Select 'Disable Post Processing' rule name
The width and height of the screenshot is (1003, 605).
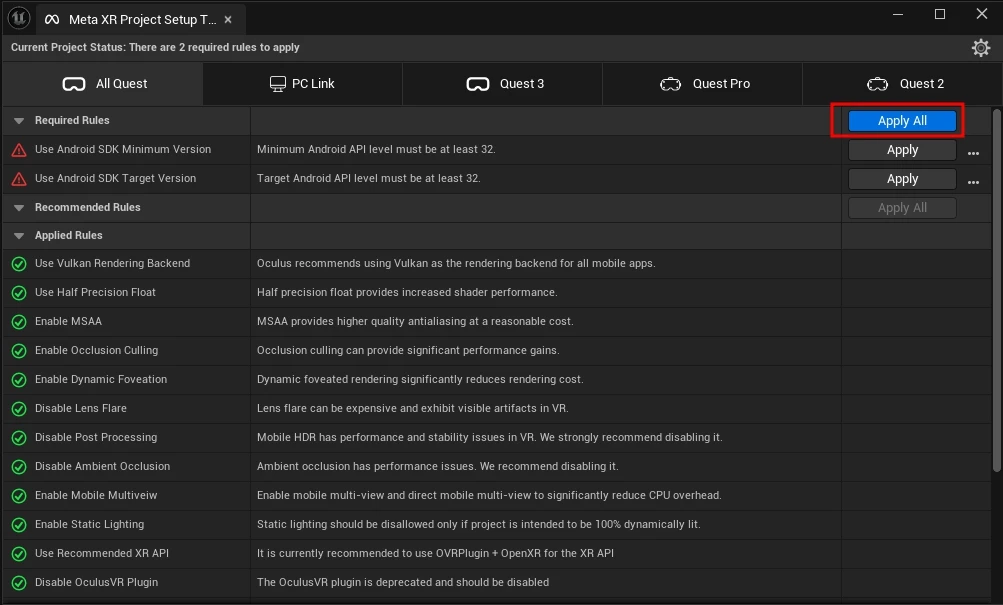(x=96, y=437)
